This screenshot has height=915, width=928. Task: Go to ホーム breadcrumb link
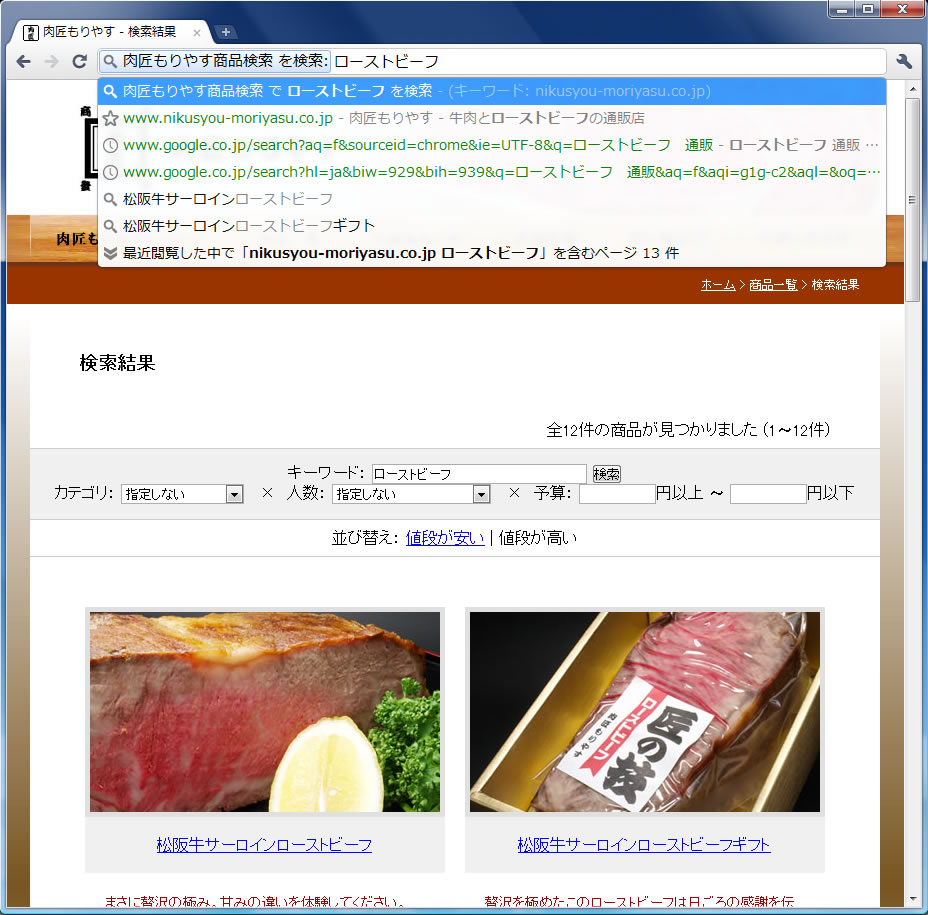(718, 285)
